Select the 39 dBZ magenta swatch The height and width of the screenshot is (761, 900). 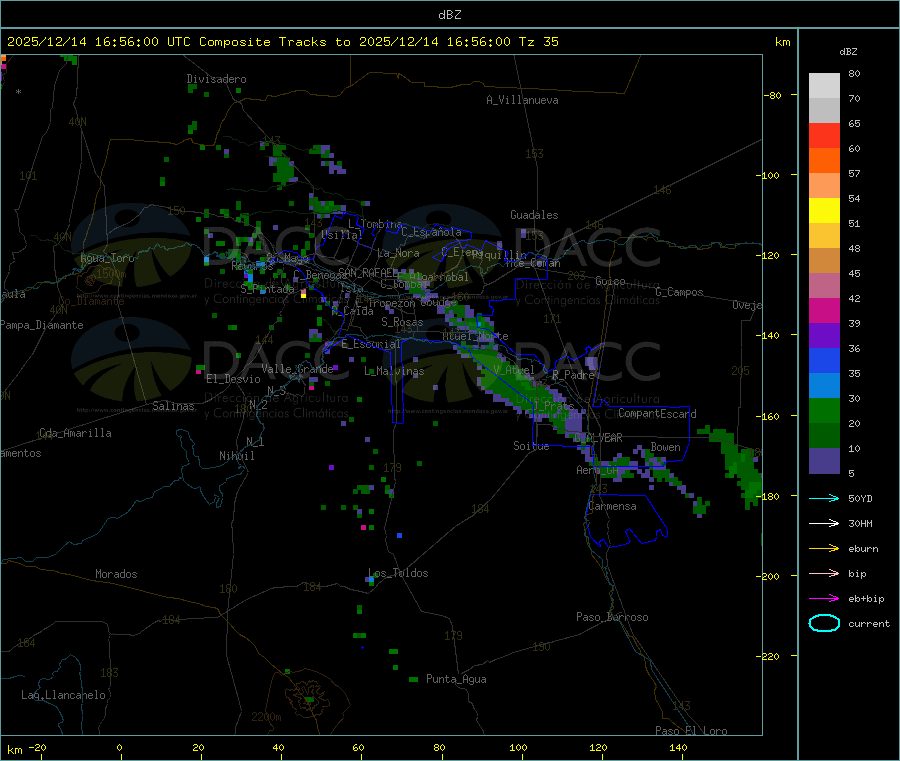coord(824,310)
